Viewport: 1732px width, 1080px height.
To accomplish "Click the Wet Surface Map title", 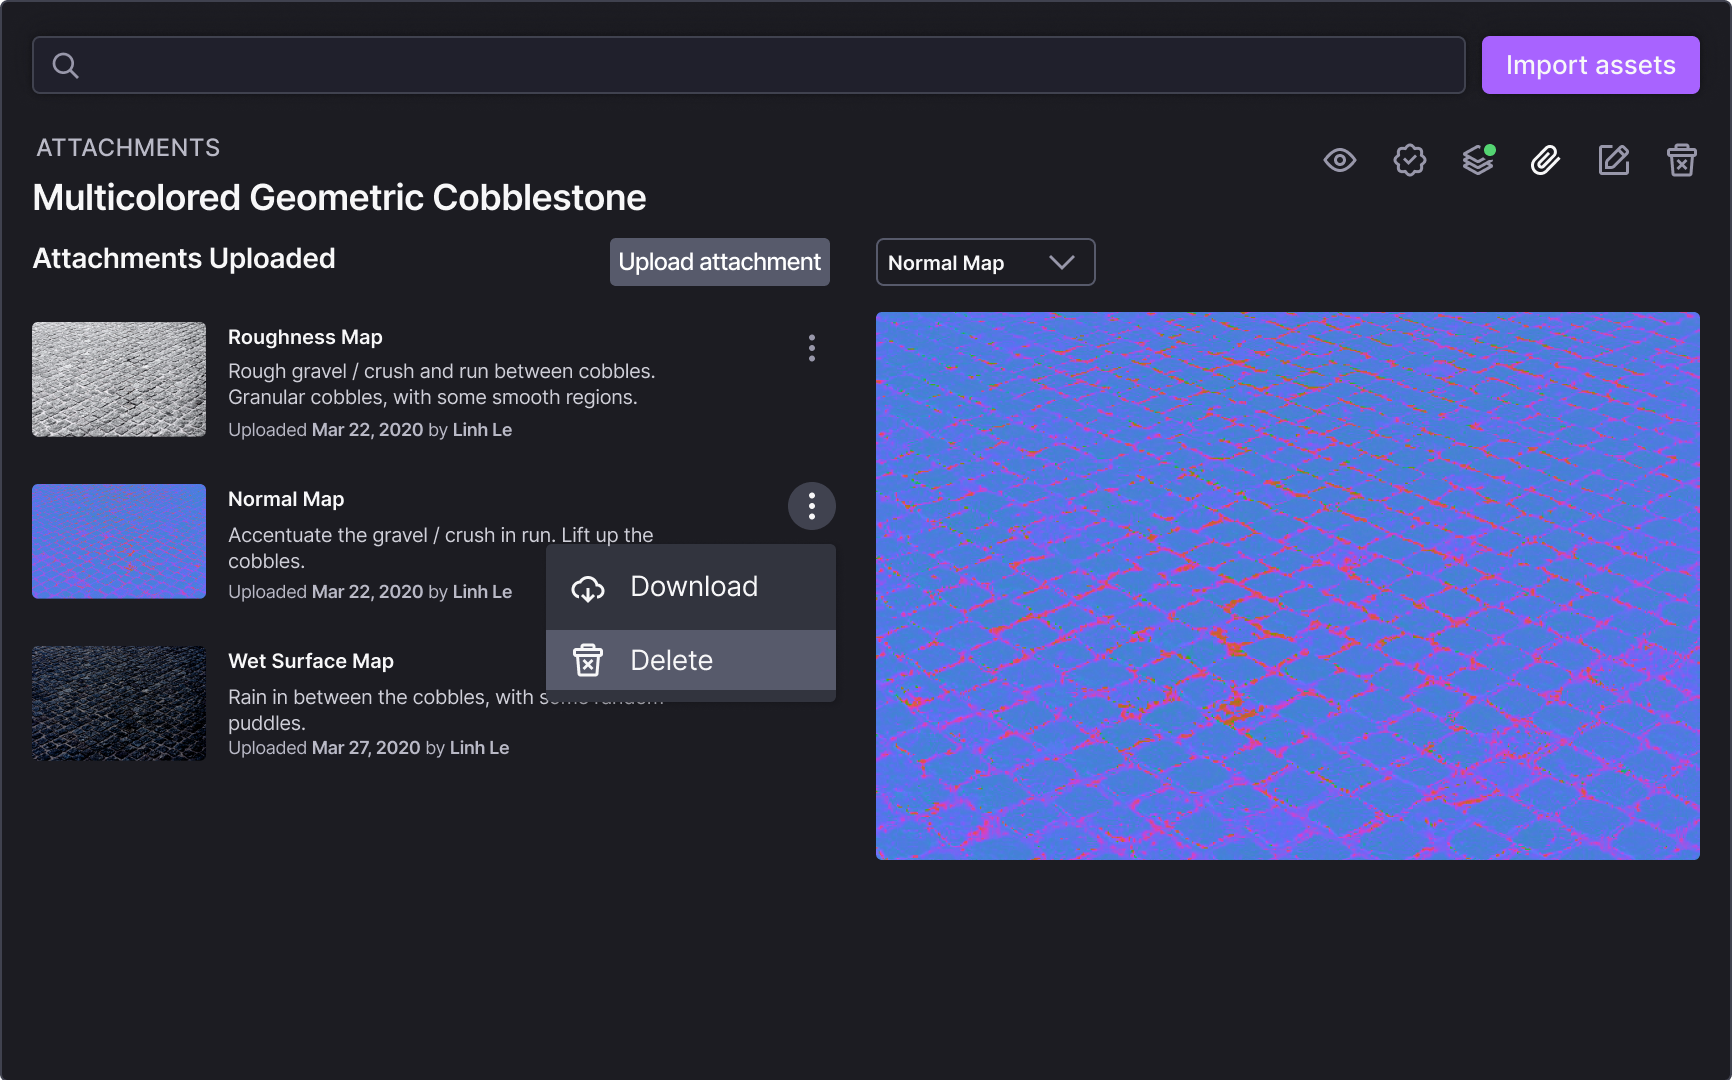I will (x=311, y=661).
